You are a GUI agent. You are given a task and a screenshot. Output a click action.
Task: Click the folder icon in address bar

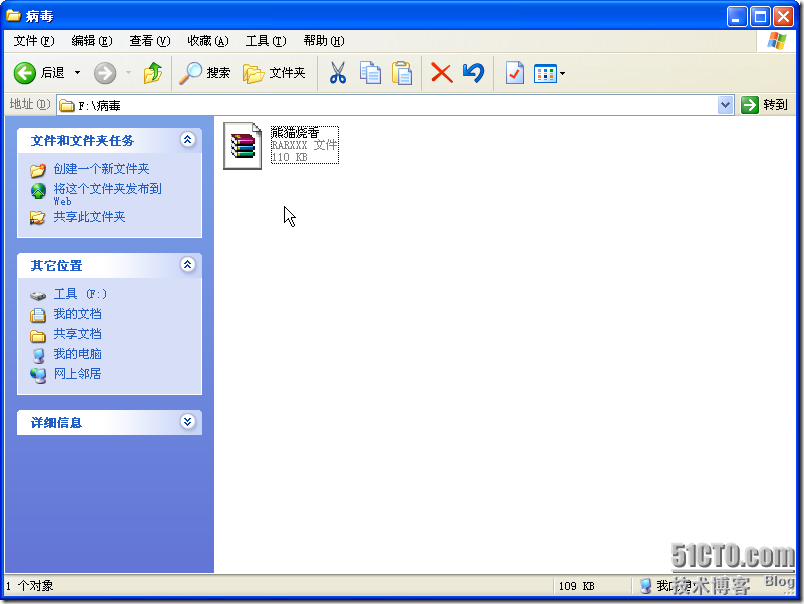[x=67, y=106]
